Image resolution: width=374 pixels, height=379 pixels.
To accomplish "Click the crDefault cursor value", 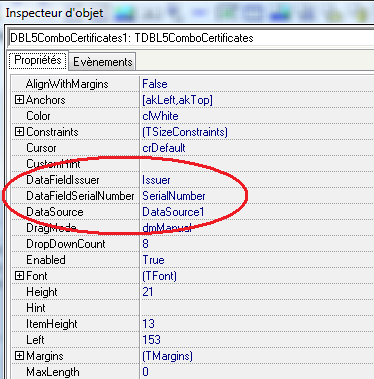I will click(x=164, y=148).
